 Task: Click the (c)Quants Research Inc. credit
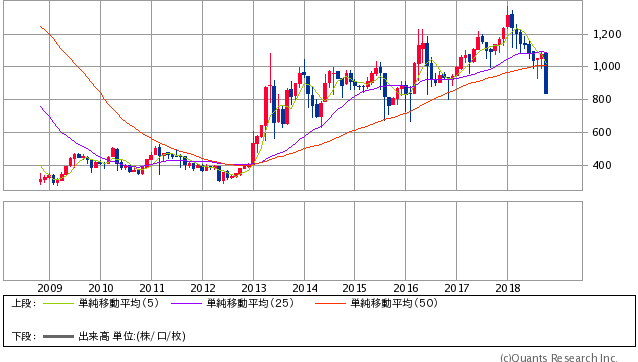pos(559,358)
